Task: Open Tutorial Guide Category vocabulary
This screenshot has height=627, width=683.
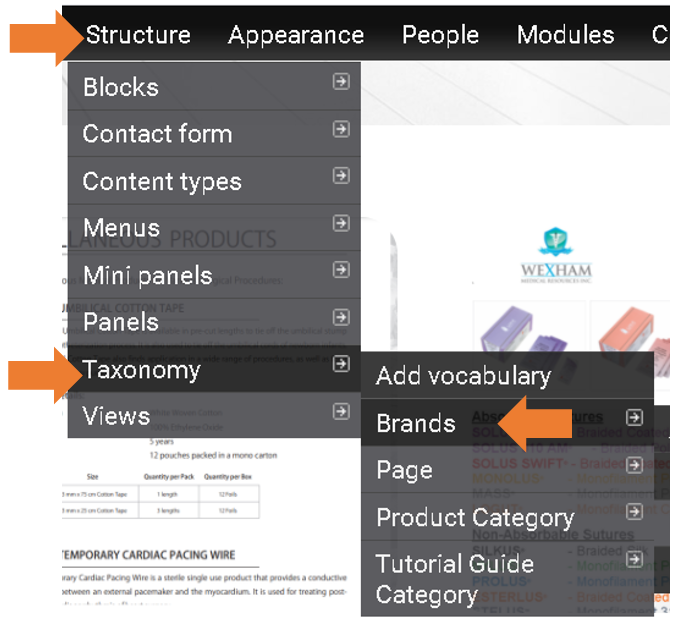Action: click(454, 579)
